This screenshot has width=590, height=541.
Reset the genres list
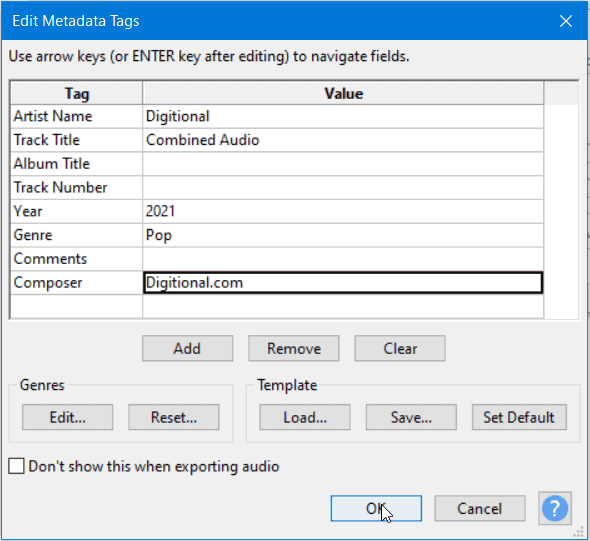174,417
